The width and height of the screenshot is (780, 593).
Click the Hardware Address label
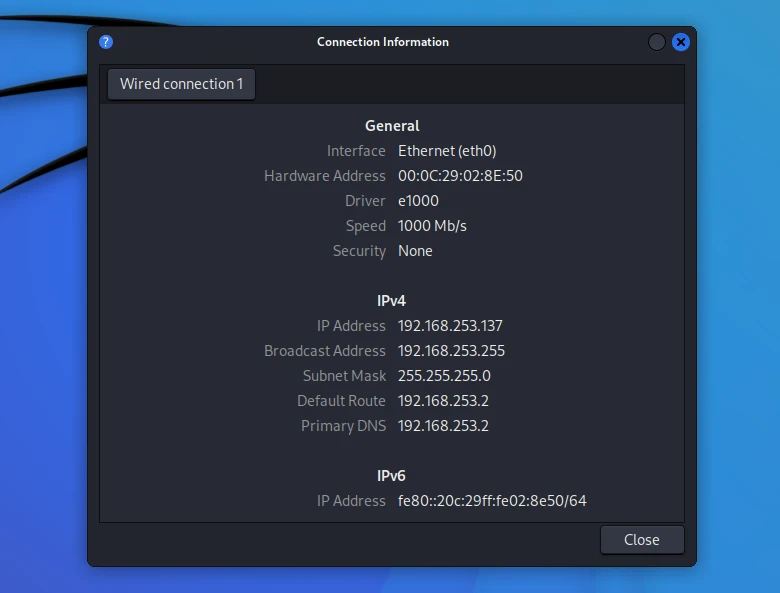(325, 176)
